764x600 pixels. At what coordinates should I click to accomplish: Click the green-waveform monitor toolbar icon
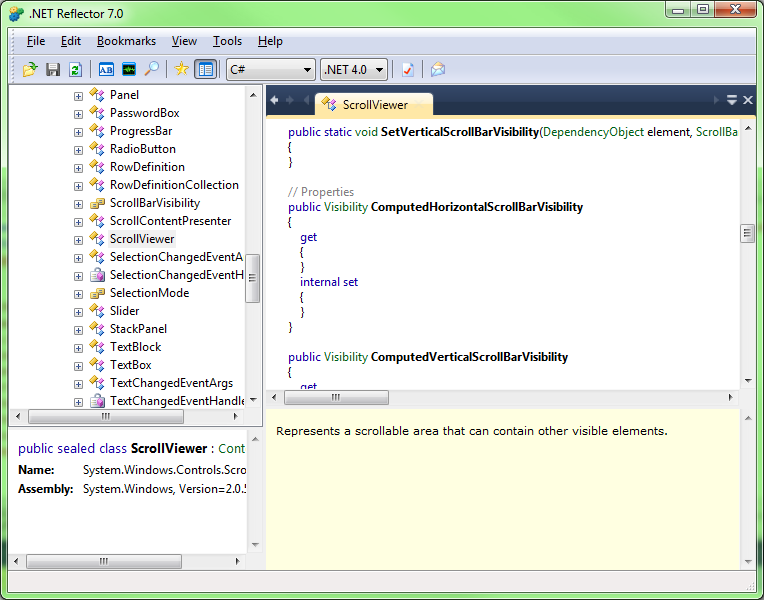click(x=129, y=69)
